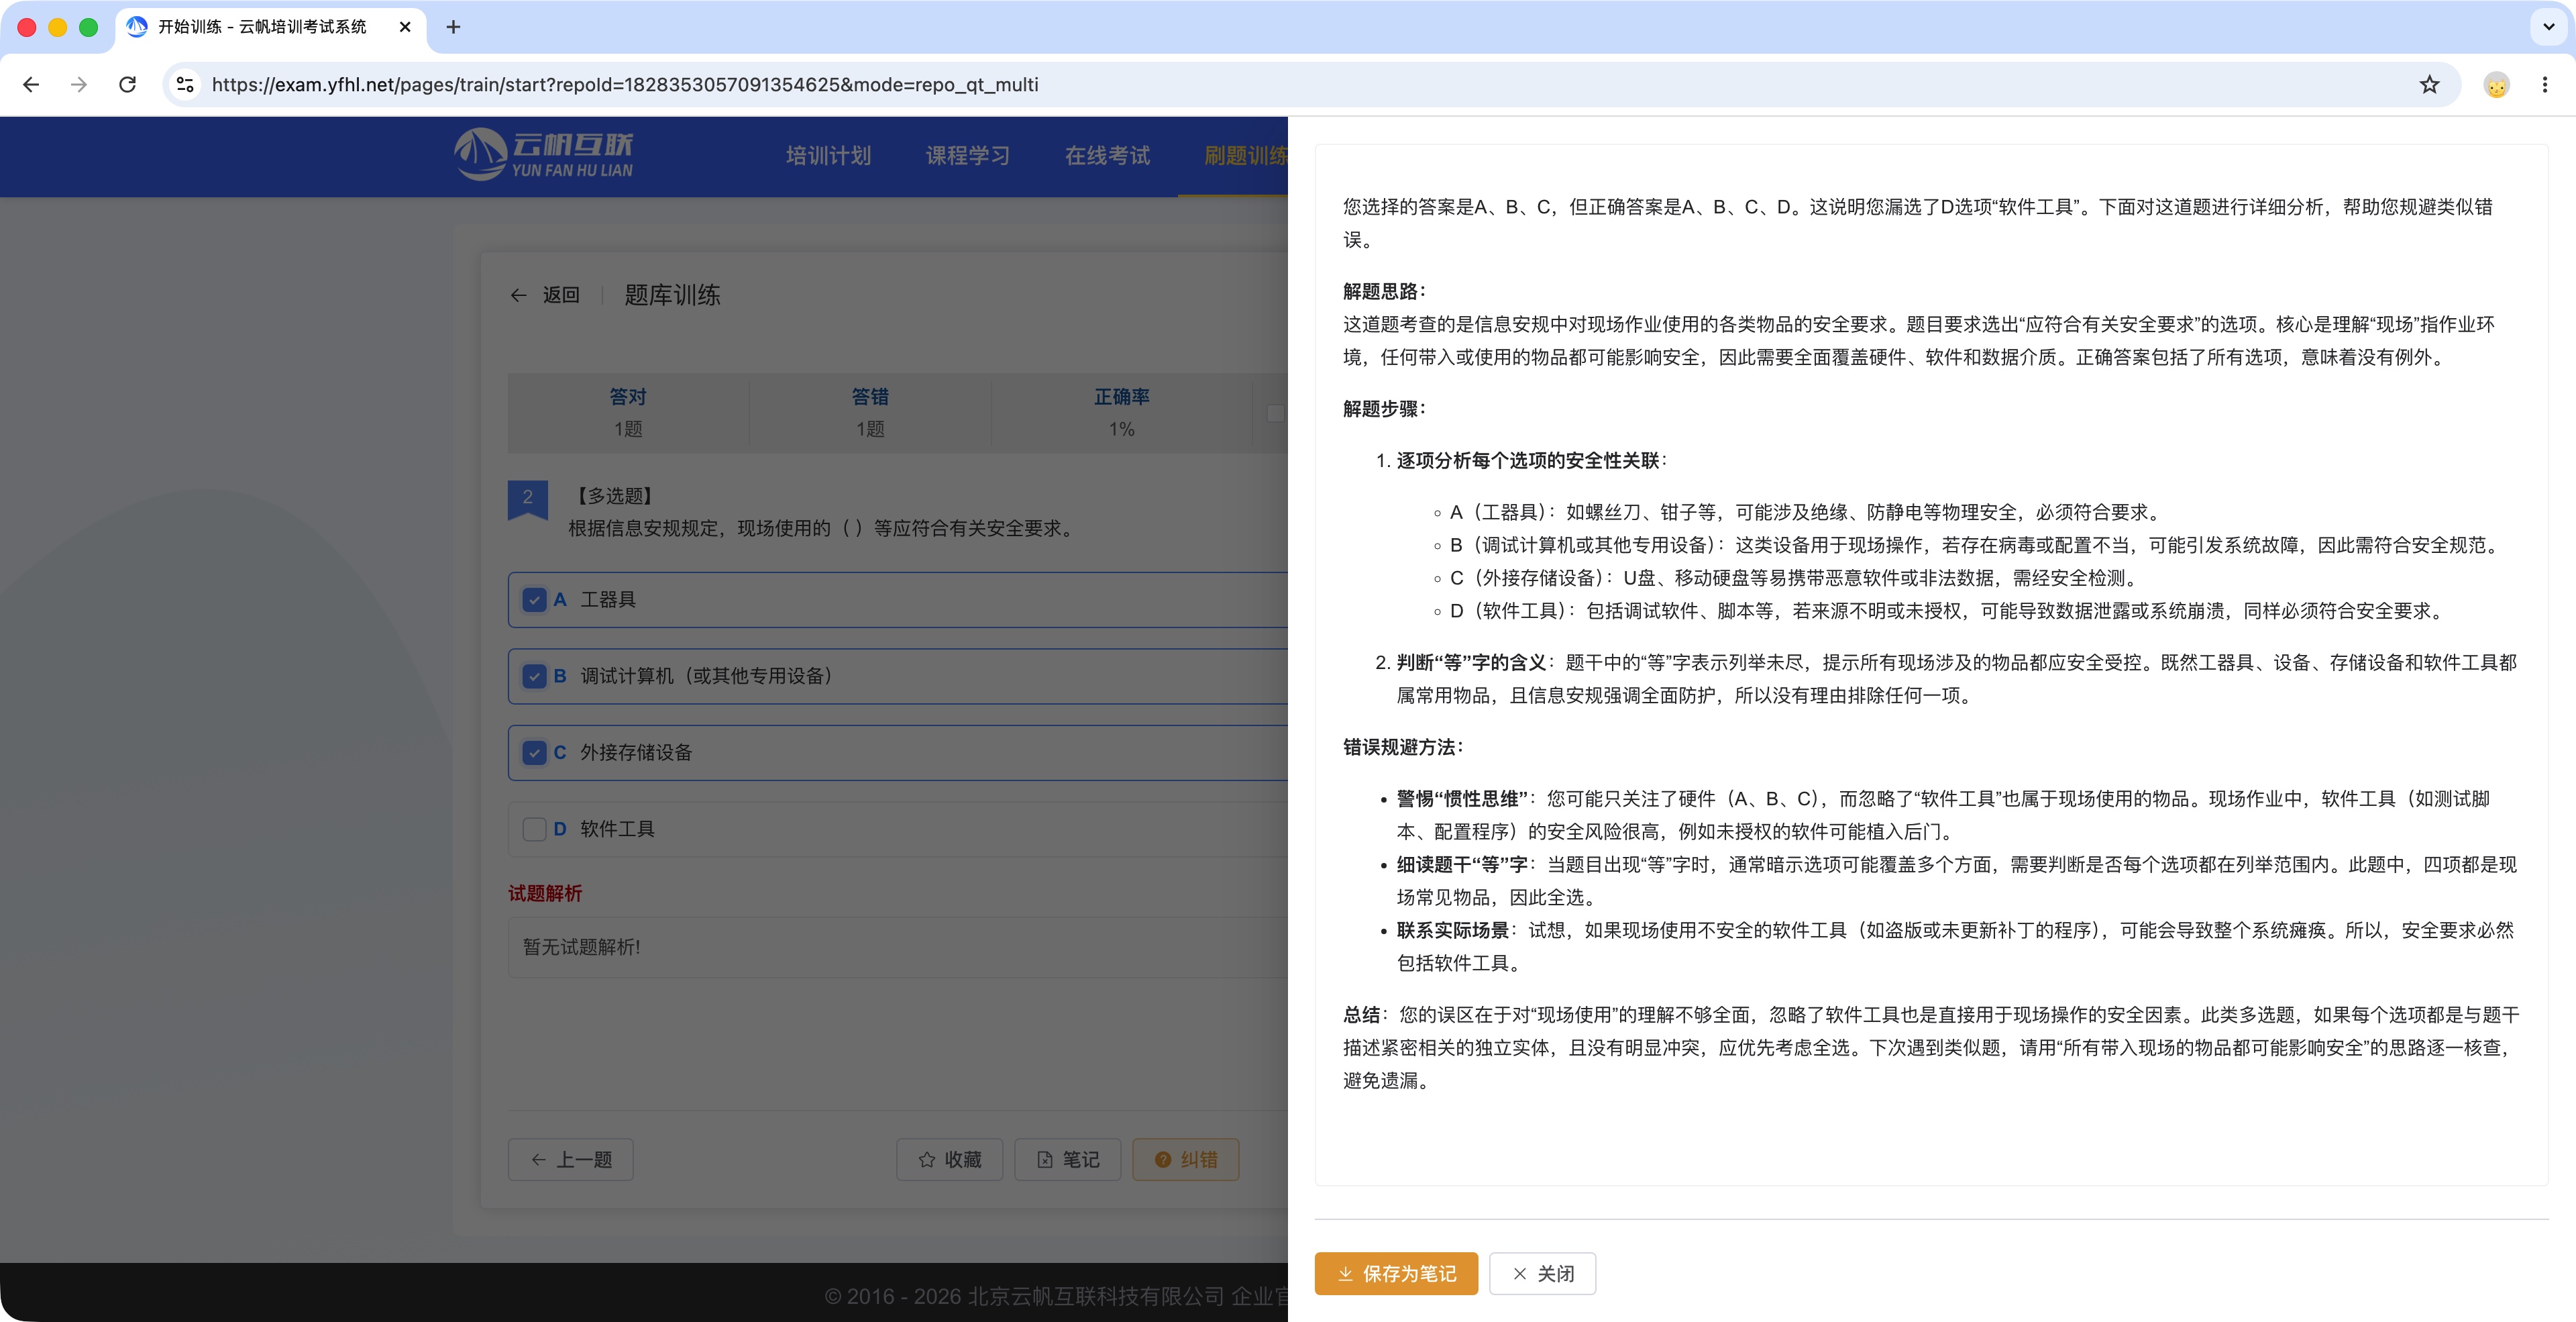The height and width of the screenshot is (1322, 2576).
Task: Toggle checkbox for option C 外接存储设备
Action: pos(534,753)
